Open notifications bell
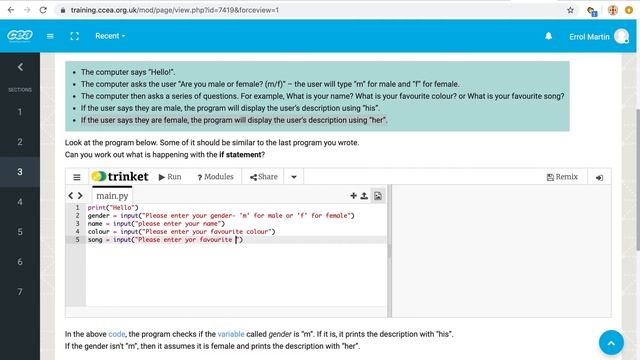The image size is (640, 360). pos(549,36)
